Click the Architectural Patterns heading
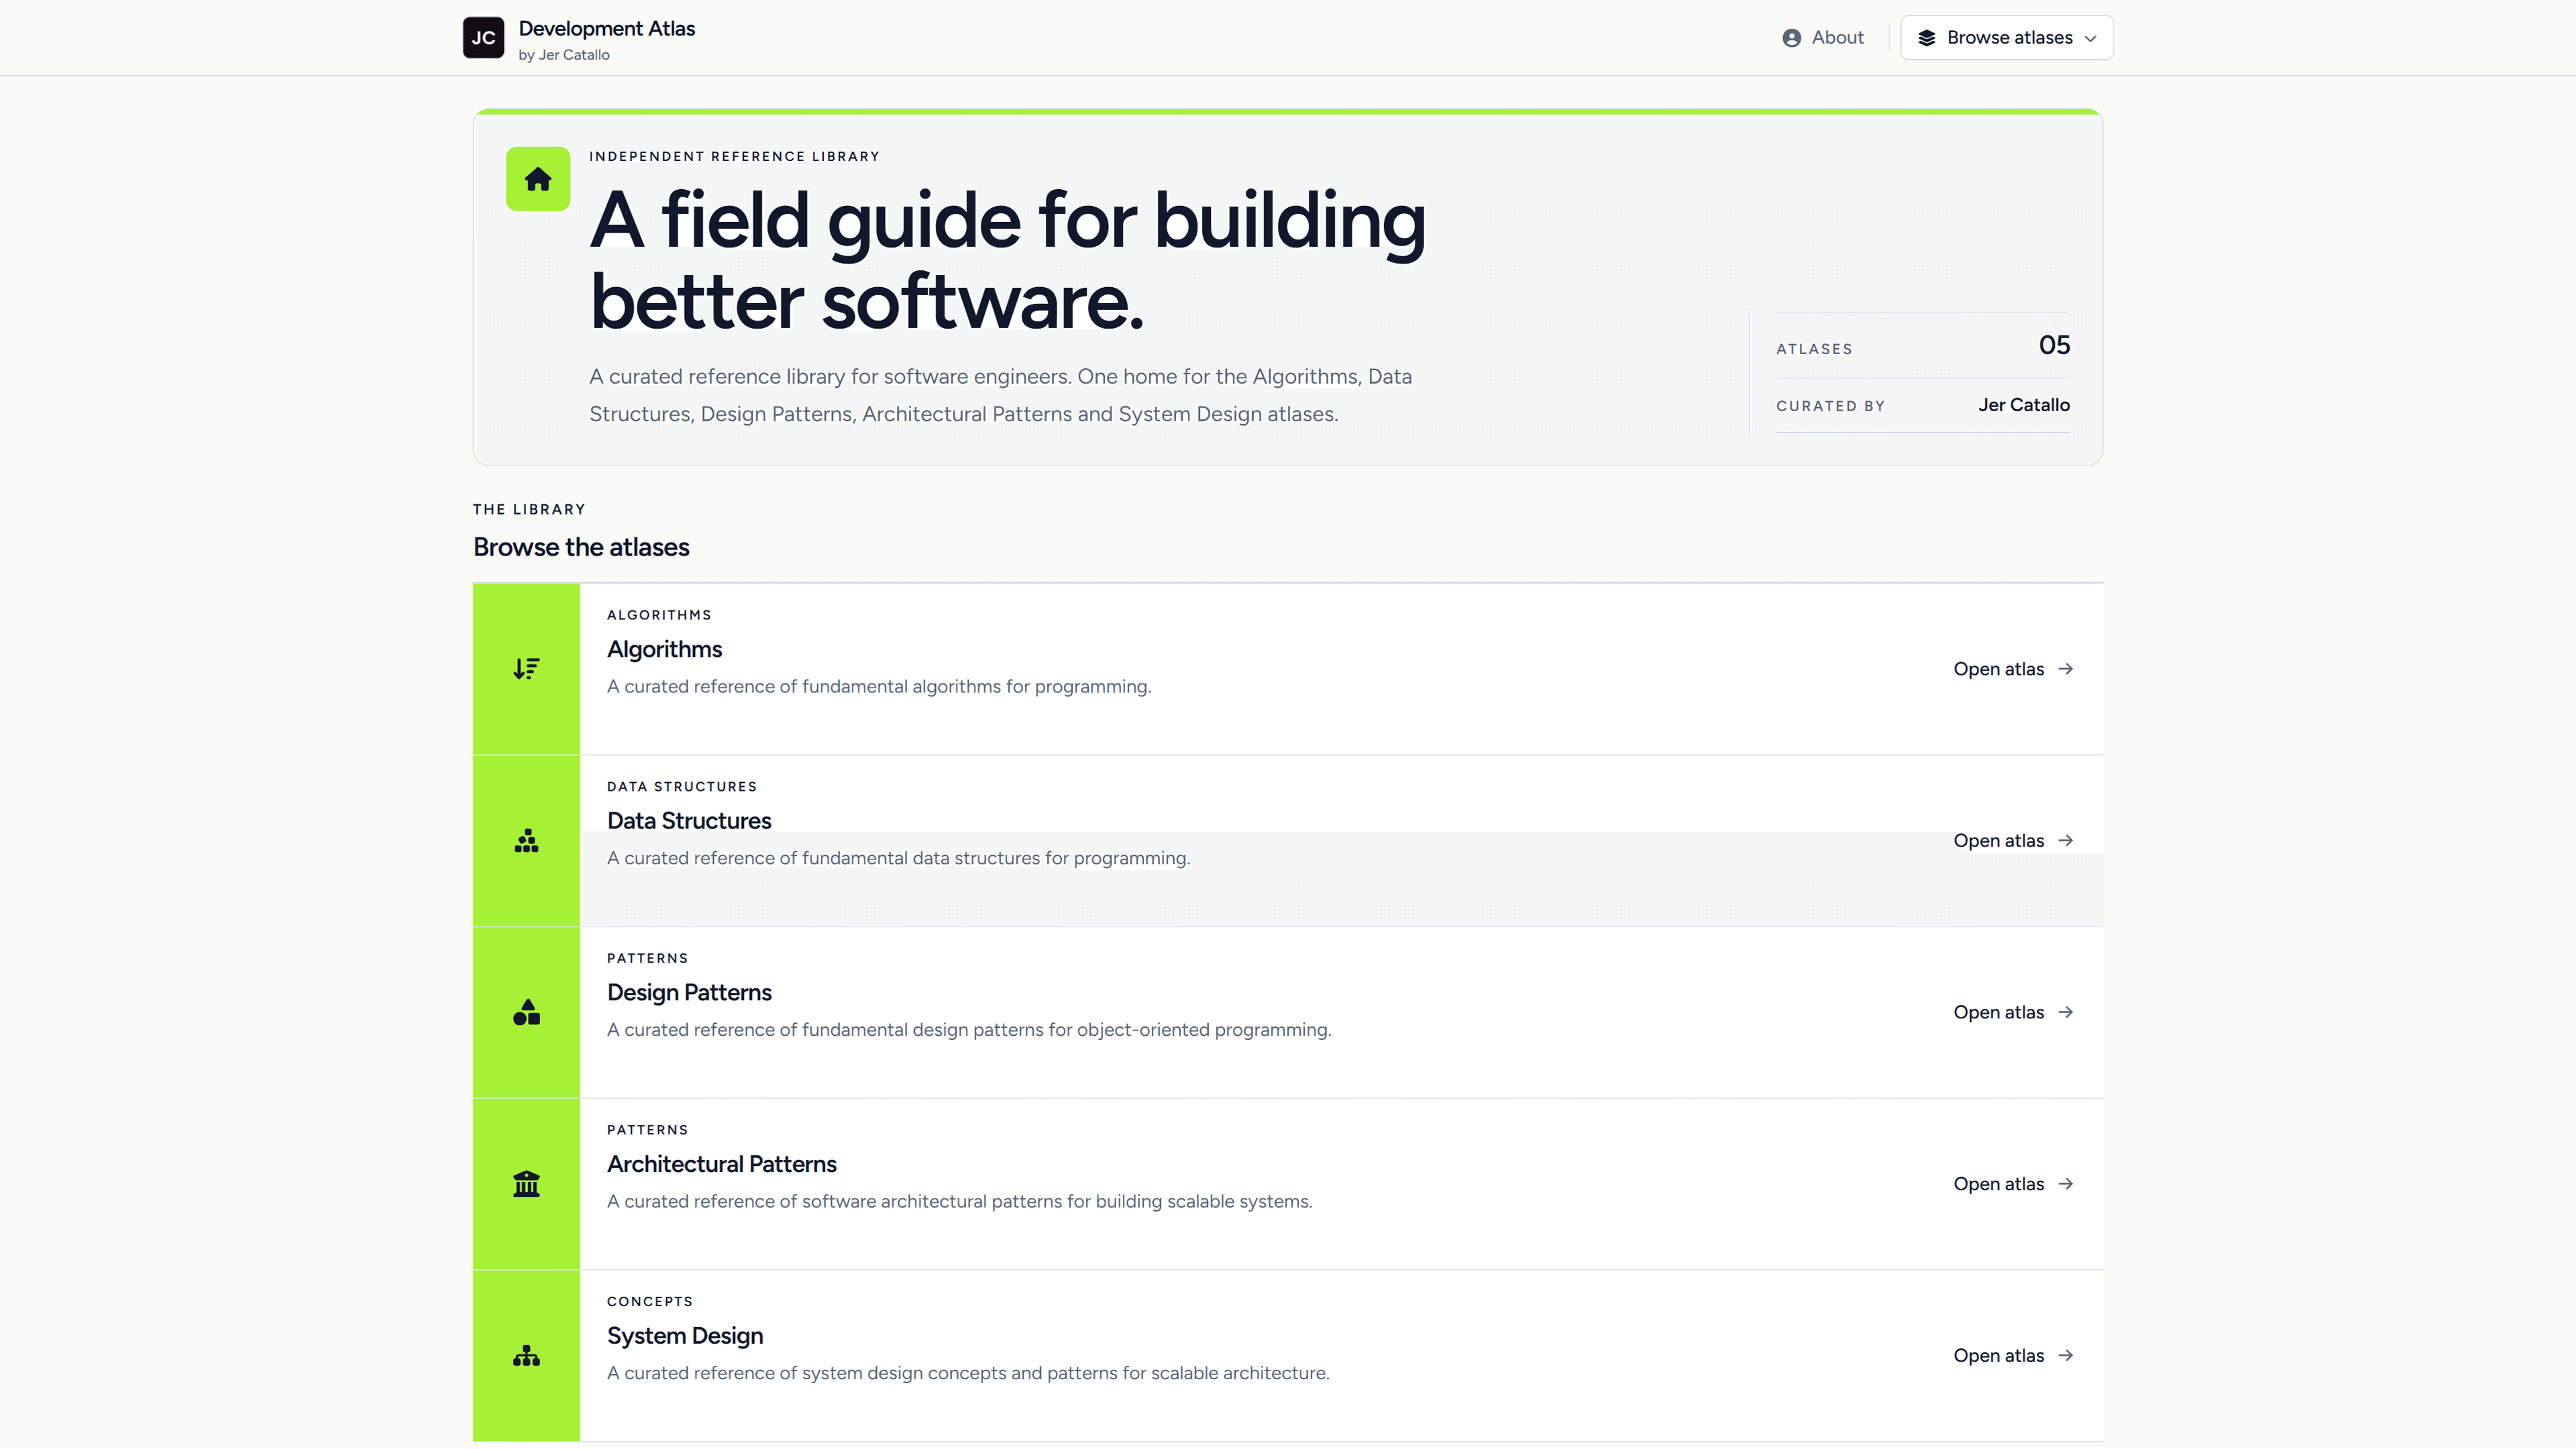Image resolution: width=2576 pixels, height=1449 pixels. click(x=721, y=1164)
